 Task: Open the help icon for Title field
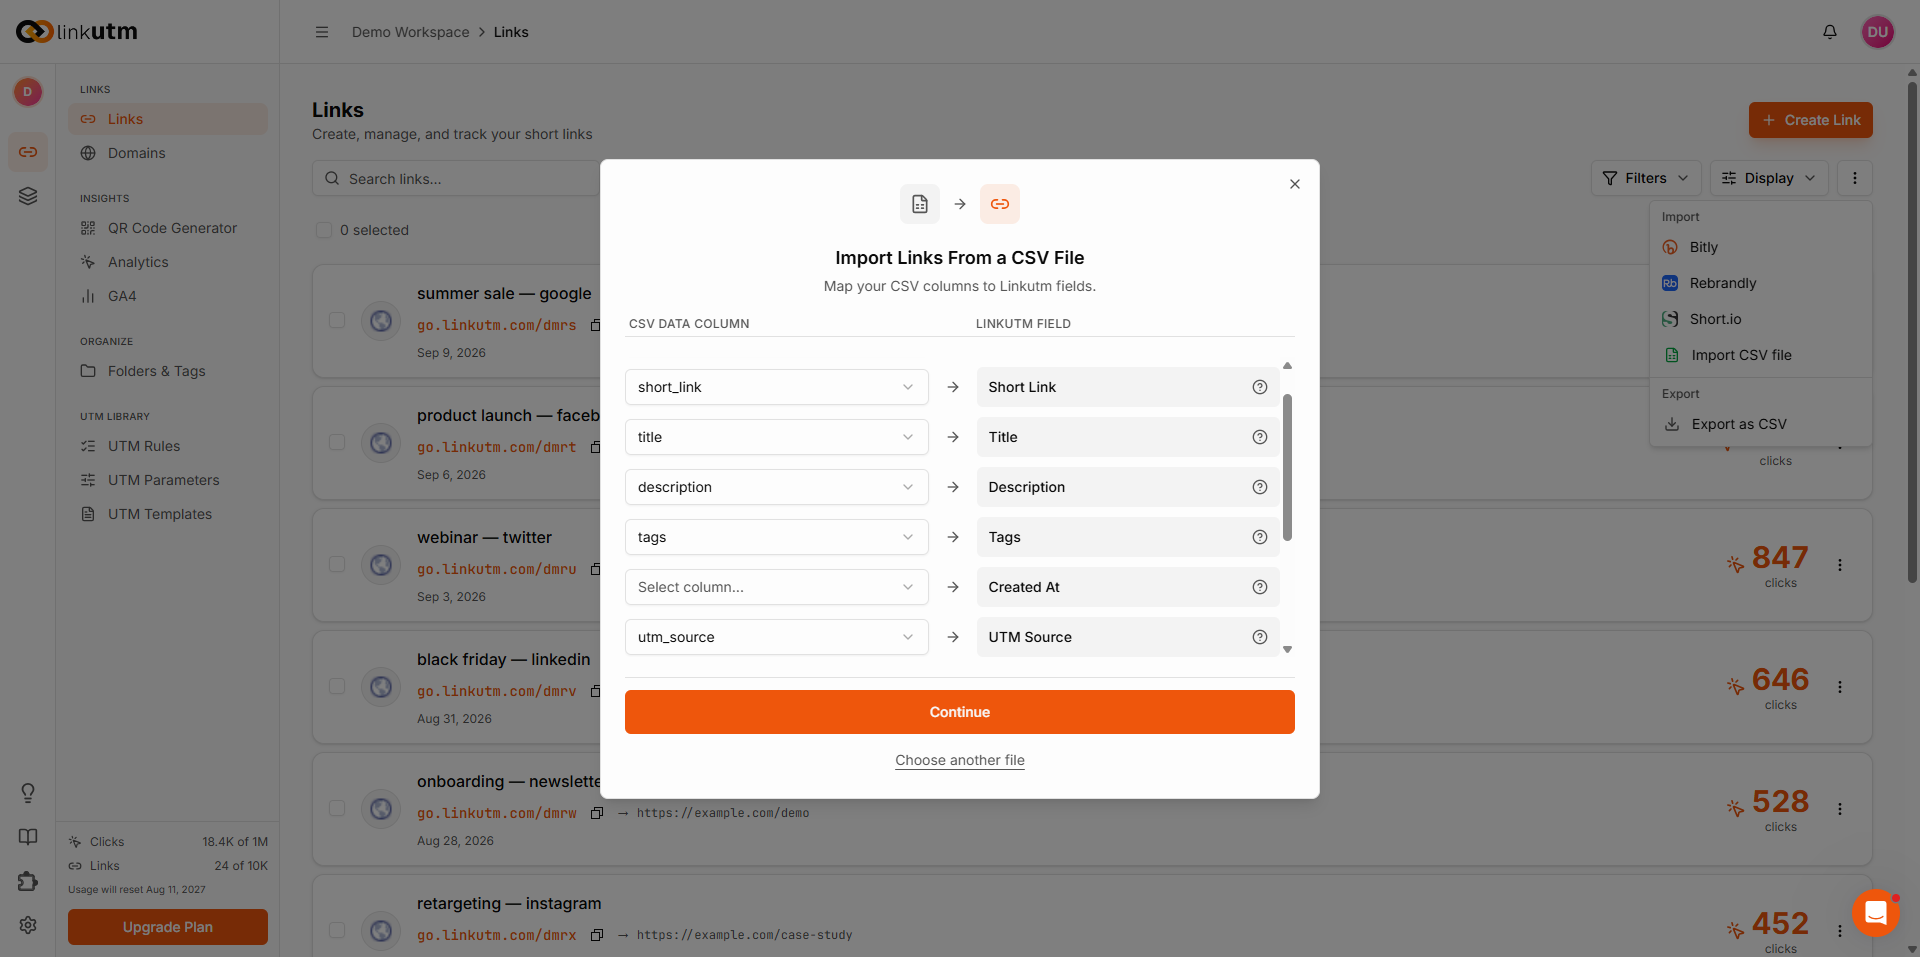pyautogui.click(x=1259, y=437)
